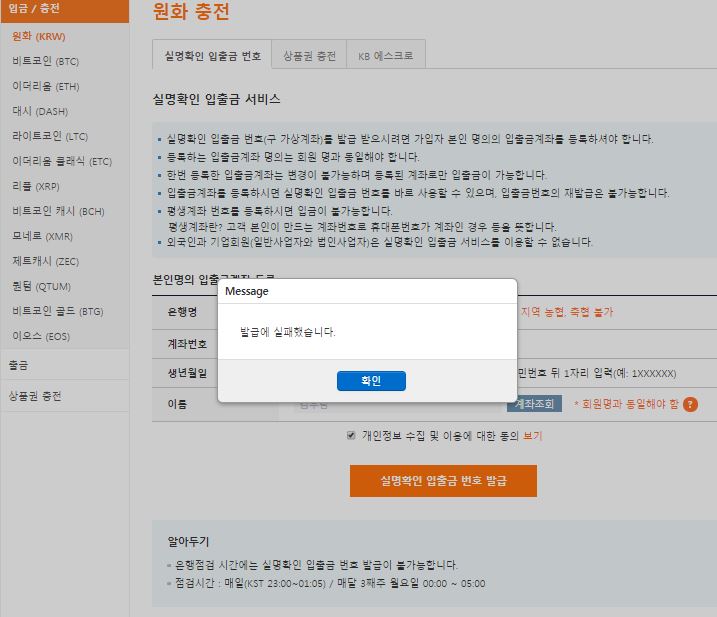The width and height of the screenshot is (717, 617).
Task: Select 비트코인 (BTC) in the sidebar
Action: pos(45,61)
